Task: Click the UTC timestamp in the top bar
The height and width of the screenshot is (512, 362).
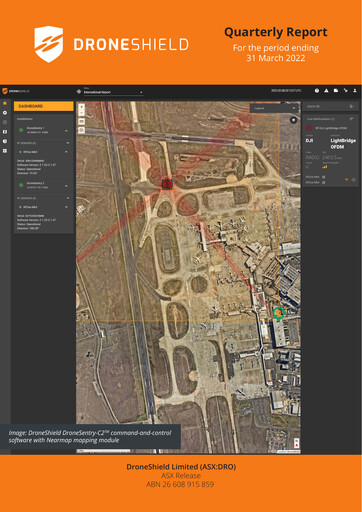Action: [286, 90]
